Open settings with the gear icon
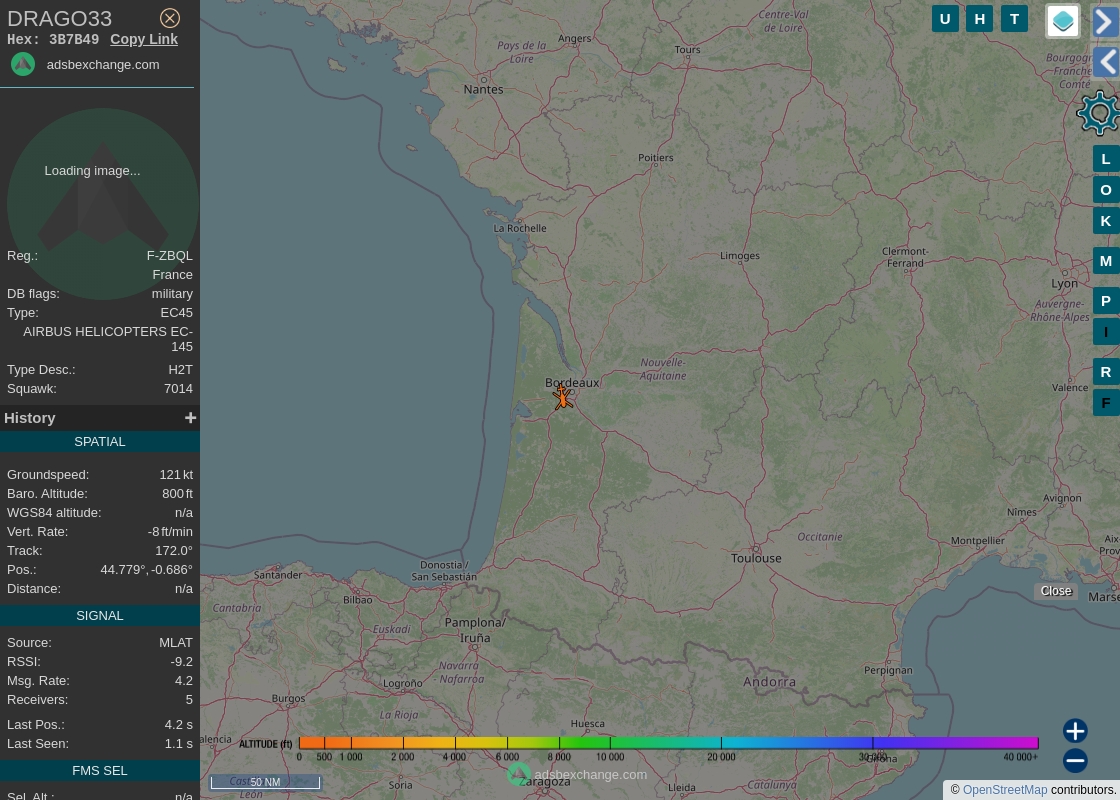This screenshot has height=800, width=1120. coord(1098,113)
